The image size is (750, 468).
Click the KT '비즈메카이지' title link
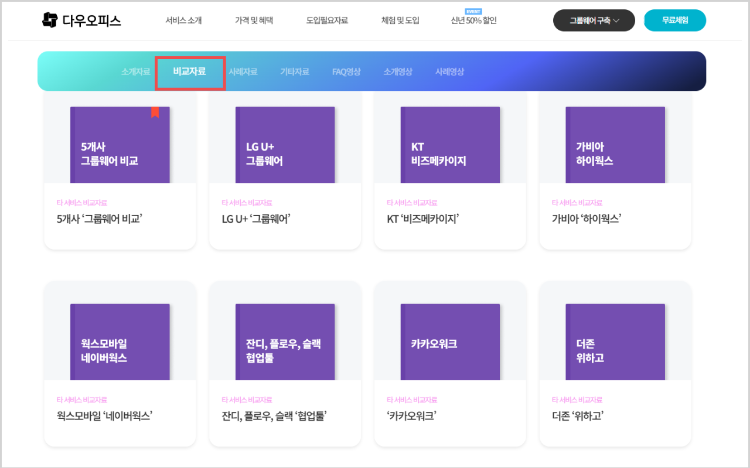pyautogui.click(x=423, y=219)
